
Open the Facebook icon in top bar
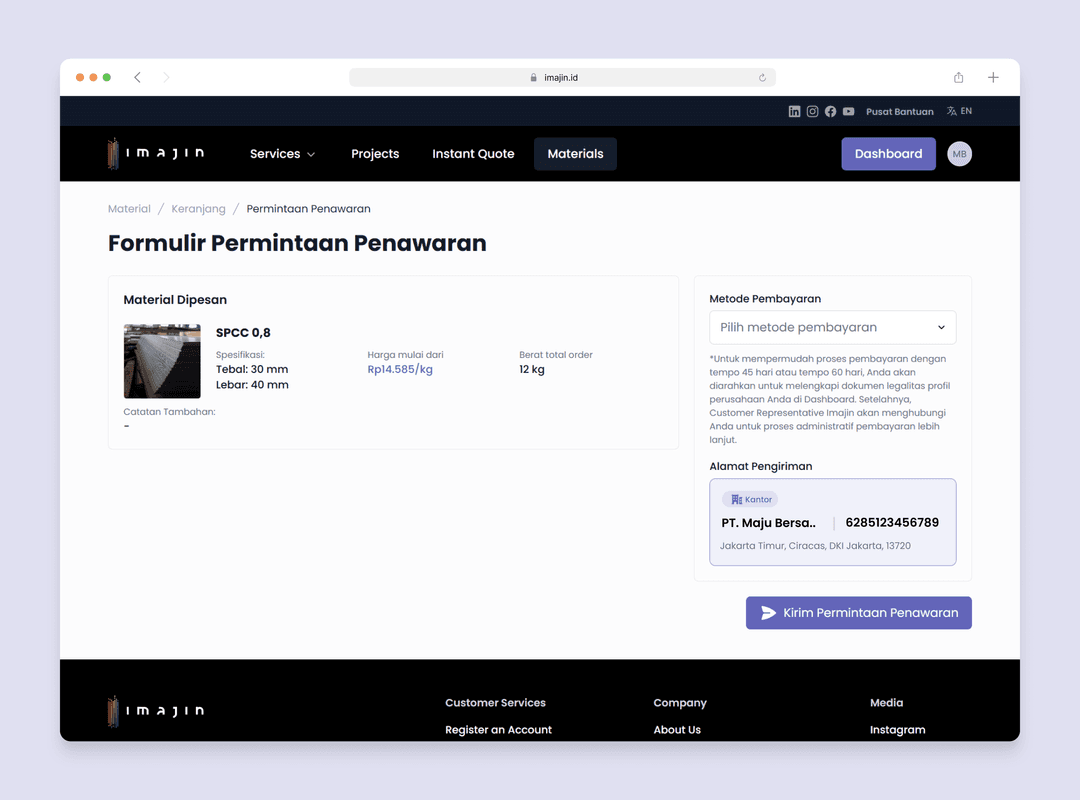point(830,112)
